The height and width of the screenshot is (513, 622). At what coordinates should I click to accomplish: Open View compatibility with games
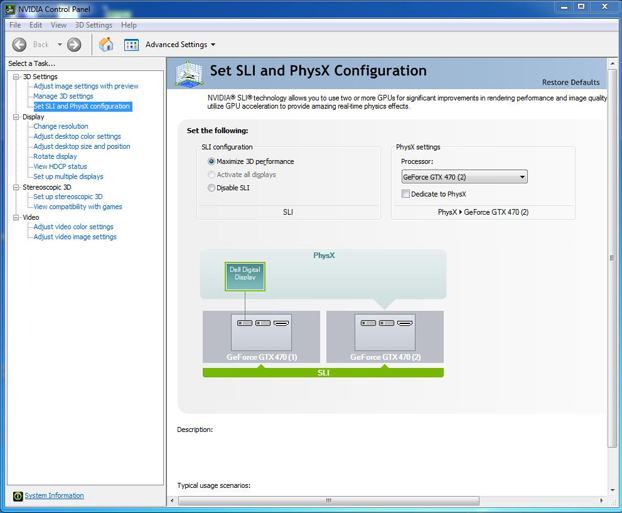point(78,207)
